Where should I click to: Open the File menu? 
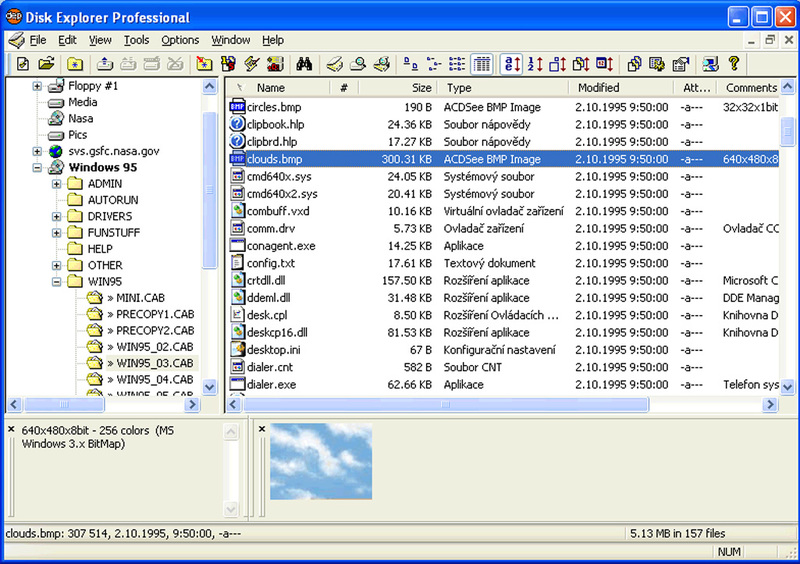(x=38, y=40)
